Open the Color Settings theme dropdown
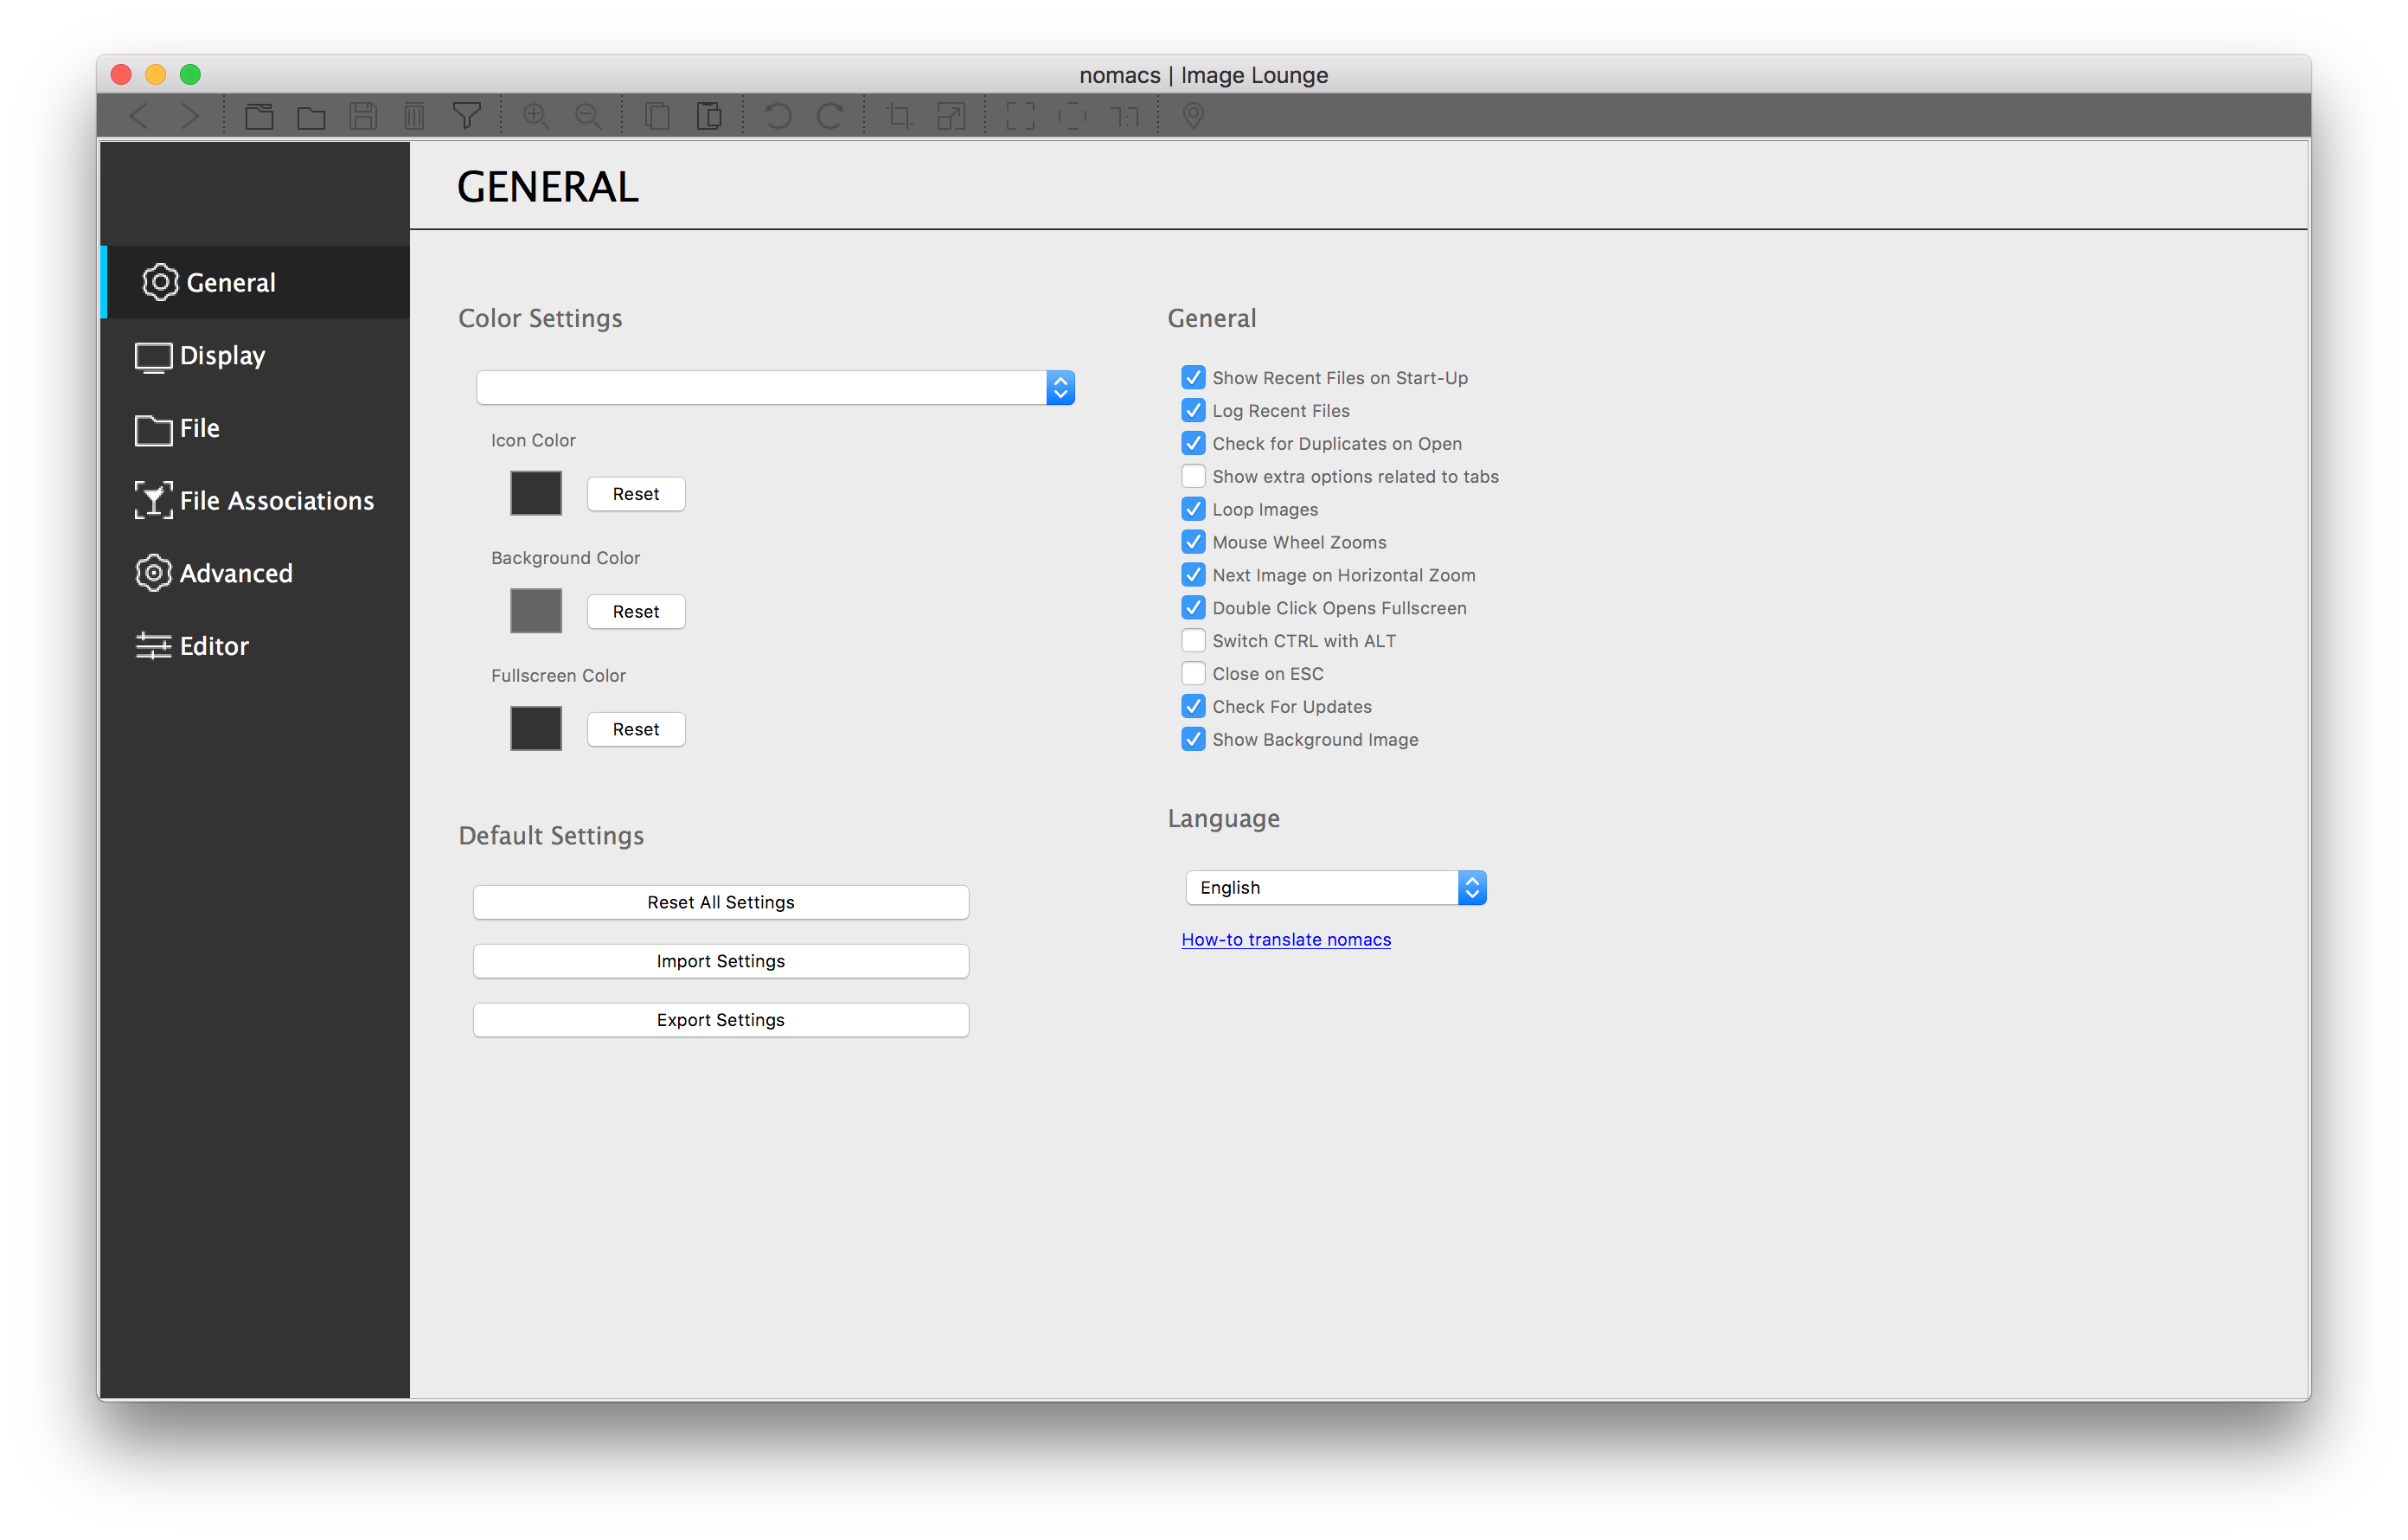 click(775, 387)
